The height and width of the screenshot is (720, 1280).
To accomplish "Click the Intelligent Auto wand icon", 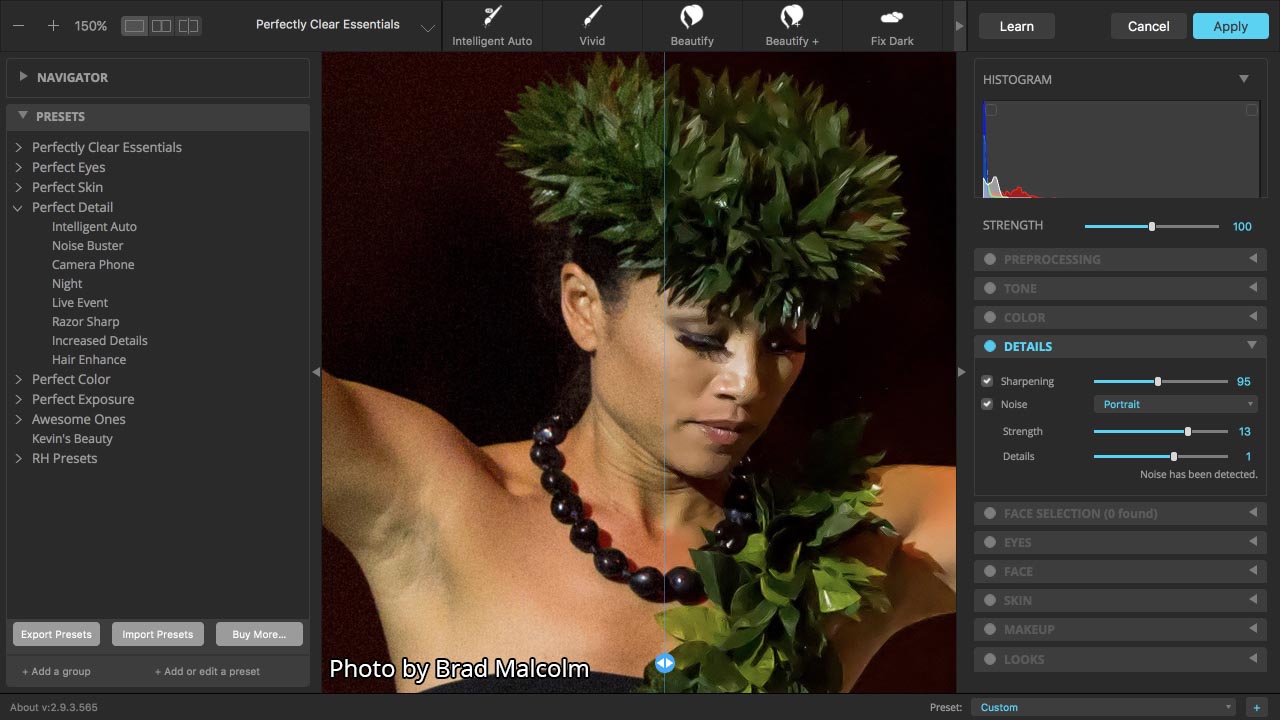I will point(492,16).
